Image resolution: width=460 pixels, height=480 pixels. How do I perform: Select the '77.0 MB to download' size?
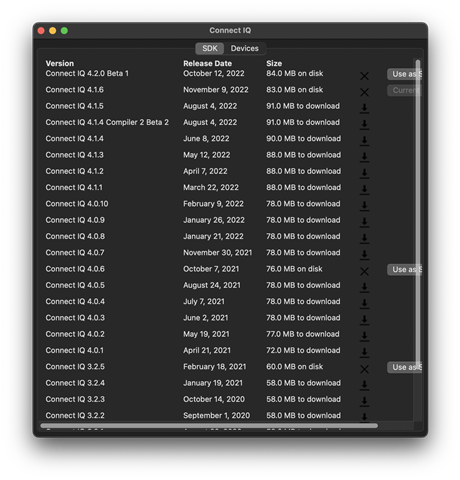pyautogui.click(x=303, y=334)
